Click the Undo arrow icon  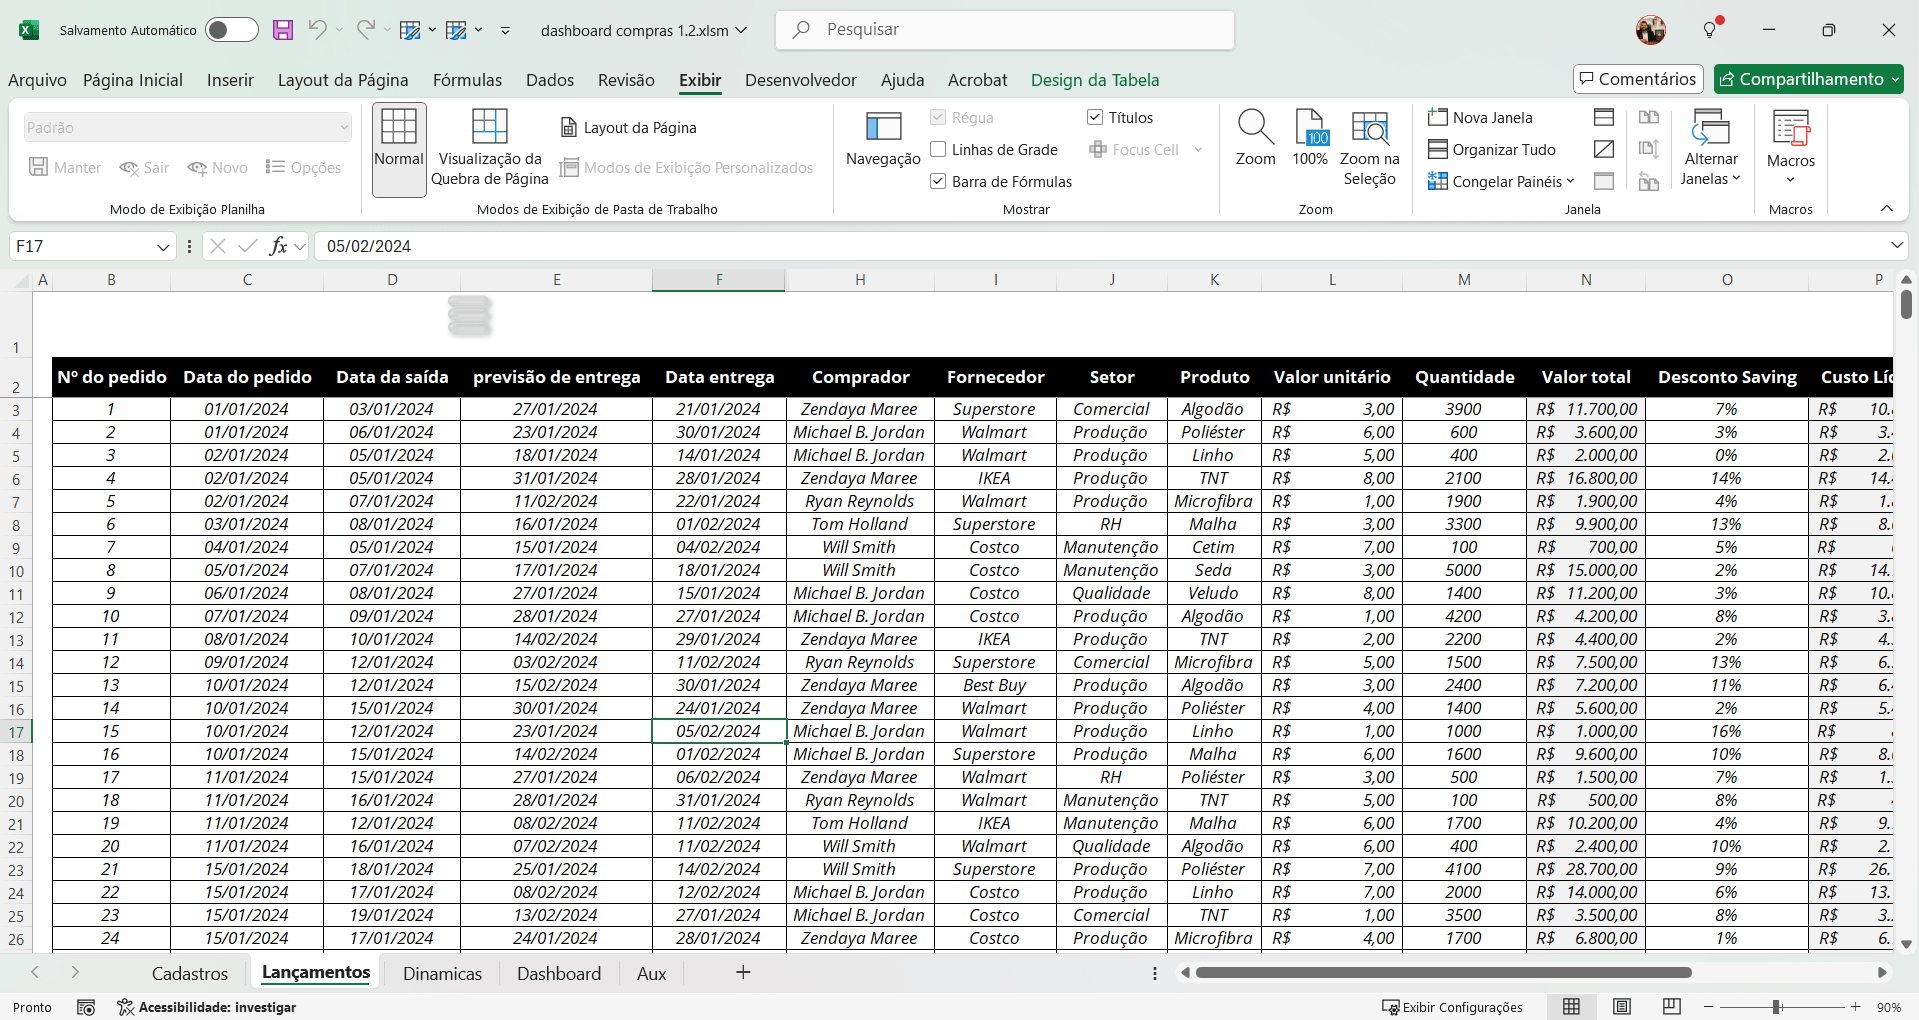pos(317,30)
